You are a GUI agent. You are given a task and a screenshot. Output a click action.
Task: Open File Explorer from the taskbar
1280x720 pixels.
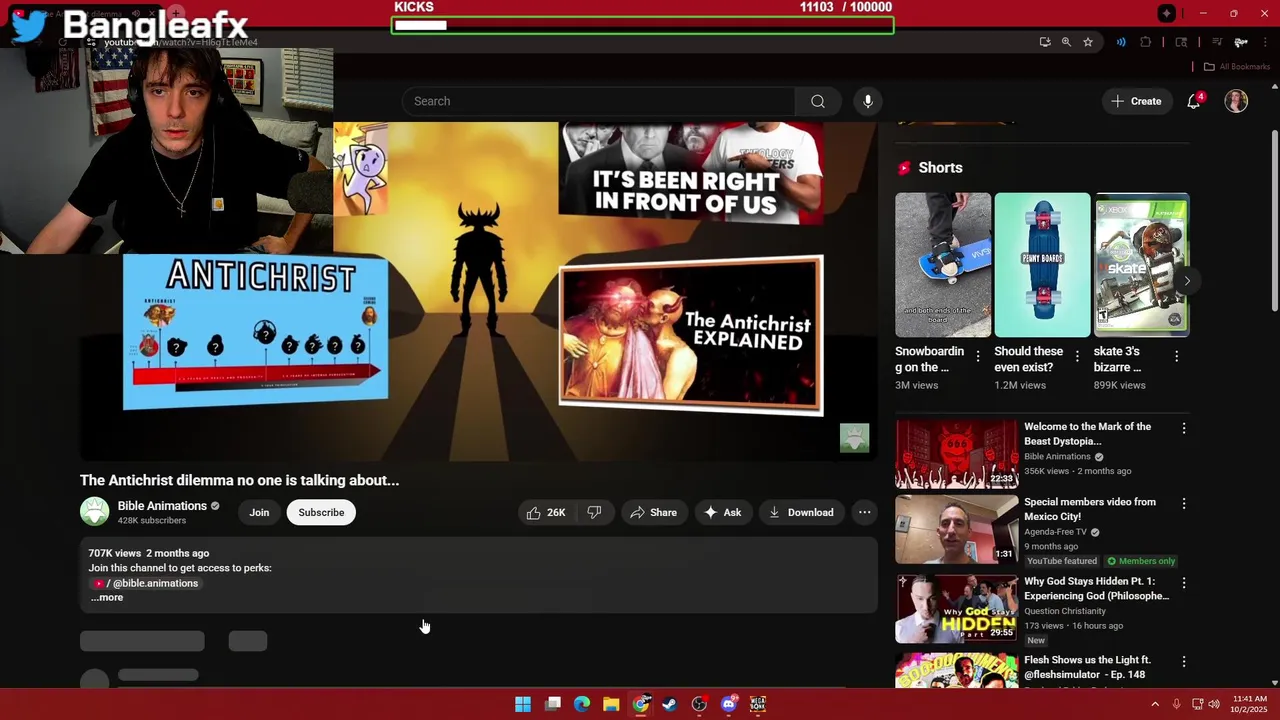611,704
